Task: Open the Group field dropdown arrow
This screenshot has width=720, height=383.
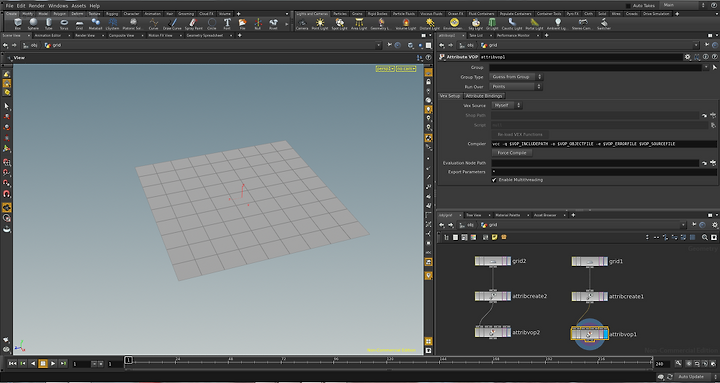Action: (x=706, y=67)
